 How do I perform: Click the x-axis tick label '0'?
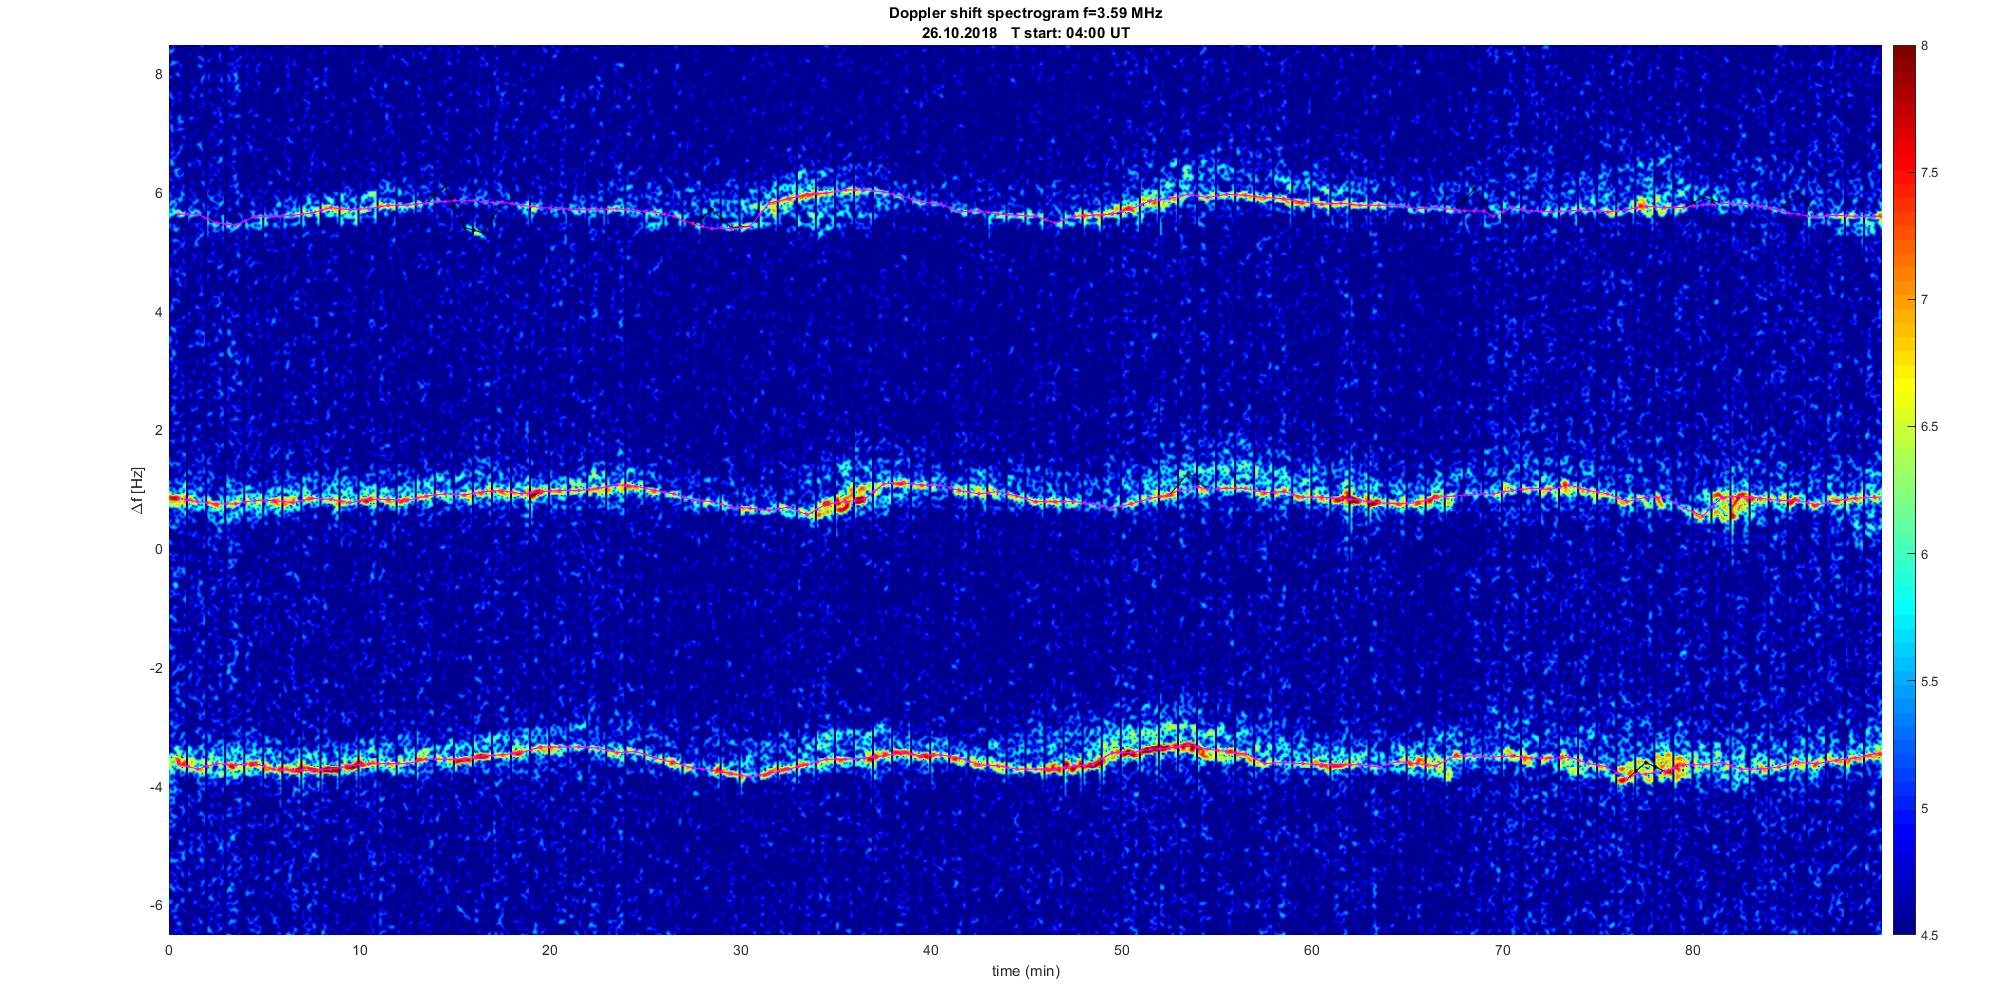(169, 950)
